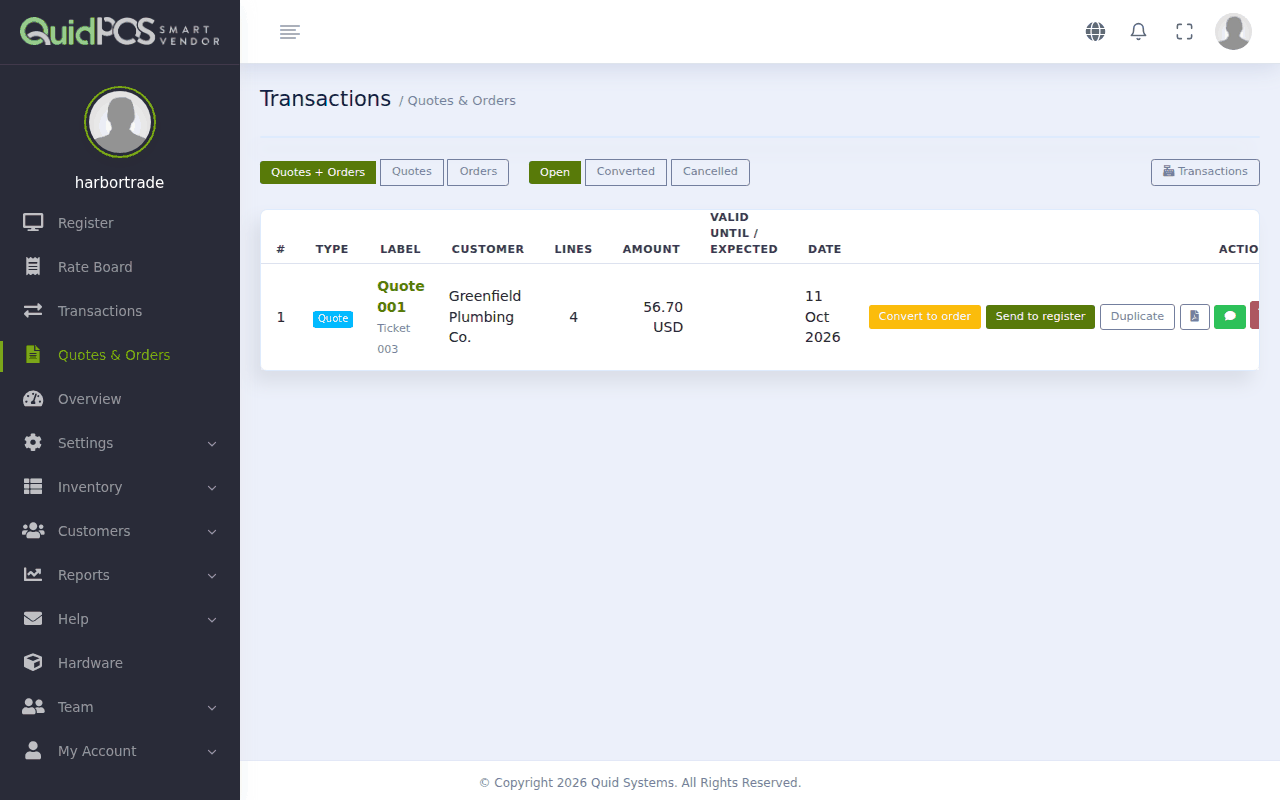Click the Settings gear icon in sidebar
The width and height of the screenshot is (1280, 800).
pos(33,443)
